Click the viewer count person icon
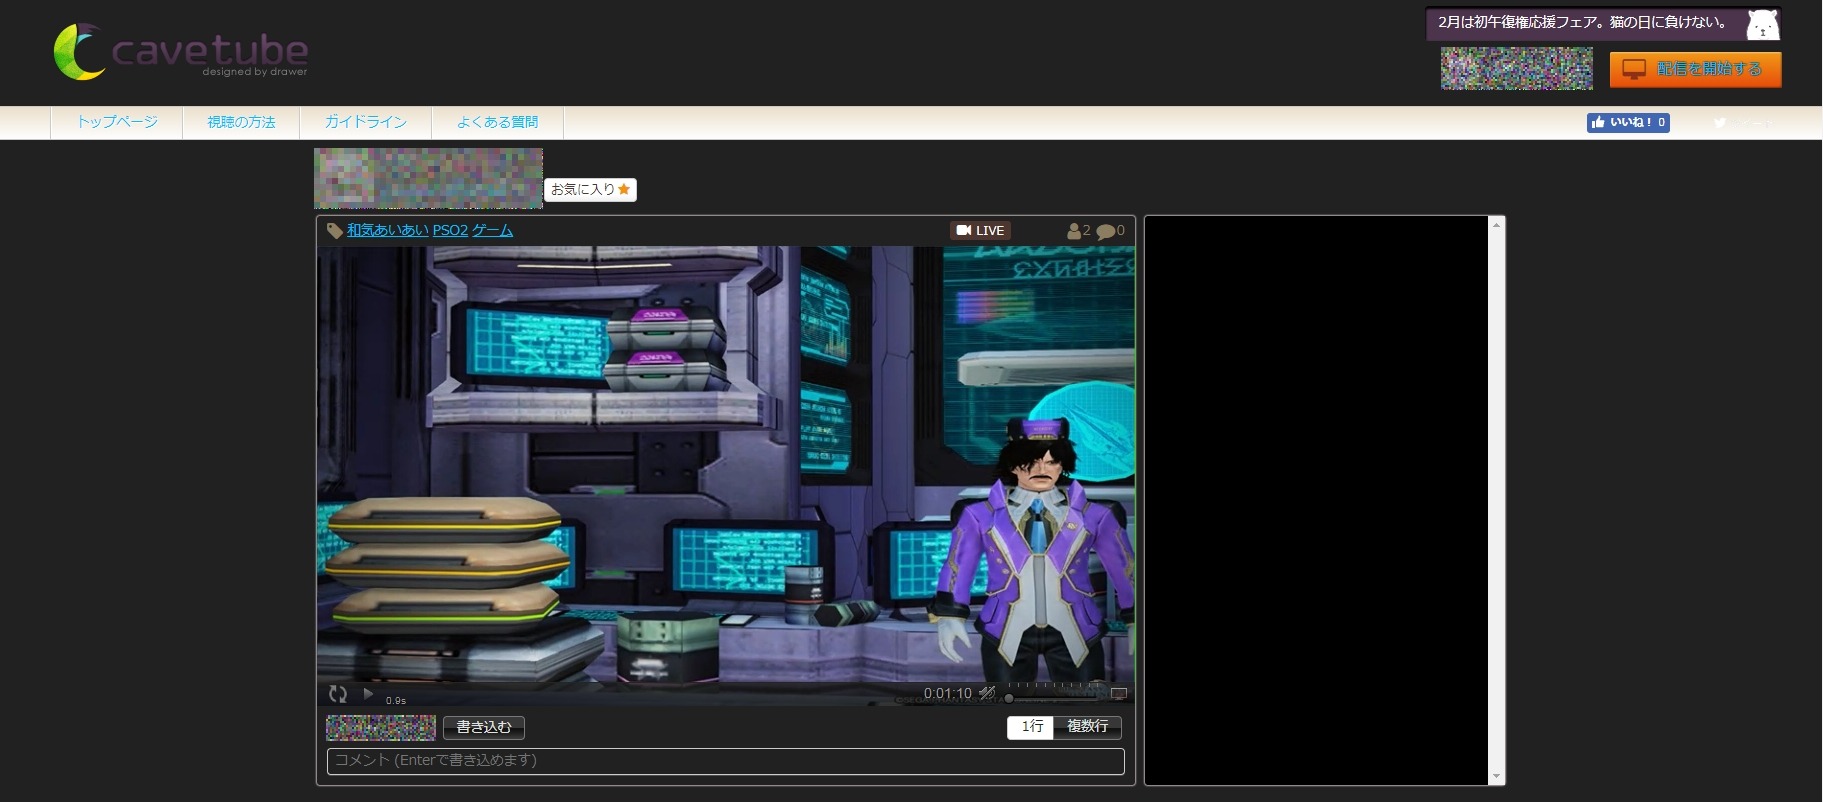The height and width of the screenshot is (802, 1823). (x=1074, y=231)
